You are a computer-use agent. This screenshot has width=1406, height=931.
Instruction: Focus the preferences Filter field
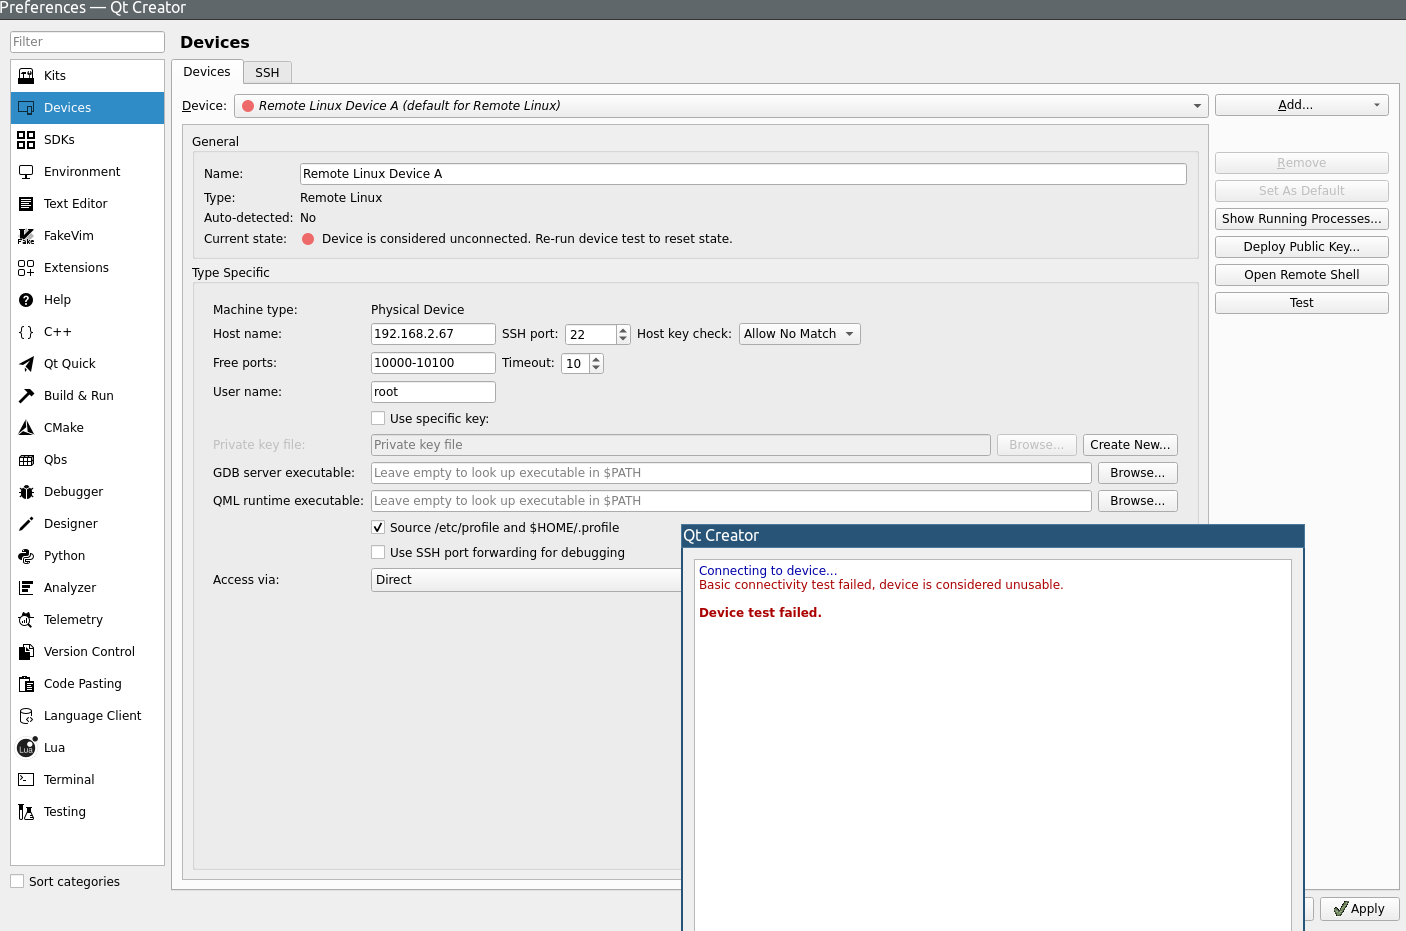pos(87,42)
